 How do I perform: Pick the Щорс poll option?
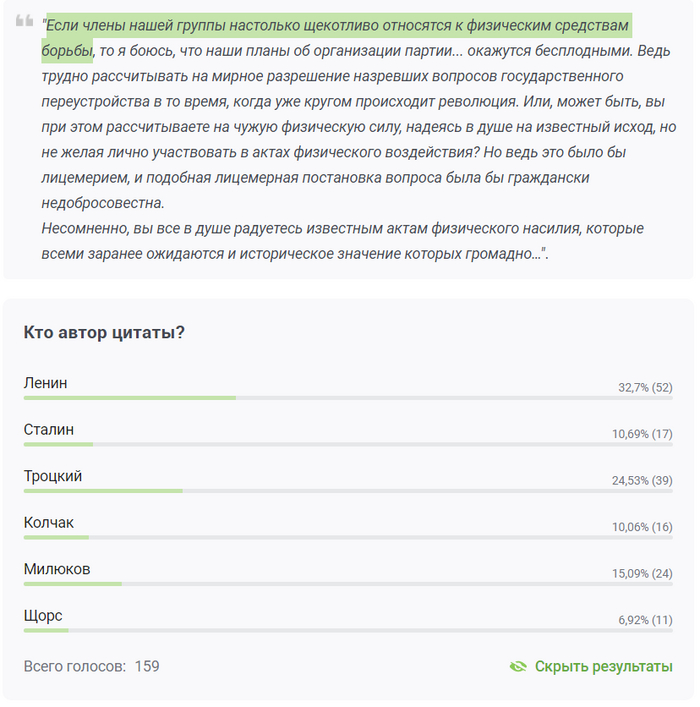(x=43, y=615)
